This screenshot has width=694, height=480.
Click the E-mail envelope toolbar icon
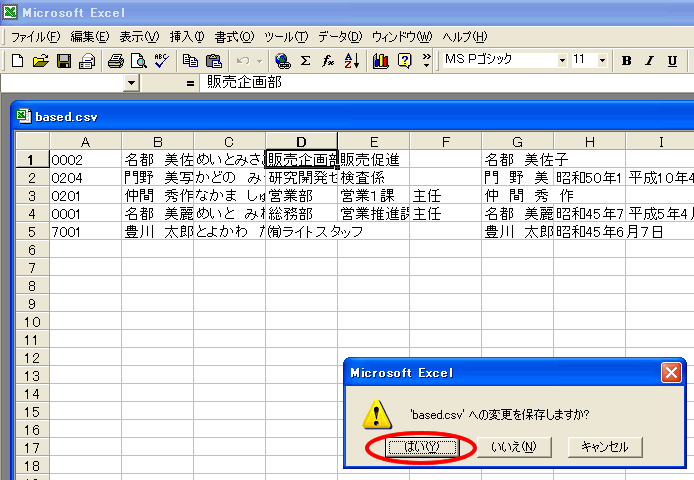[87, 61]
